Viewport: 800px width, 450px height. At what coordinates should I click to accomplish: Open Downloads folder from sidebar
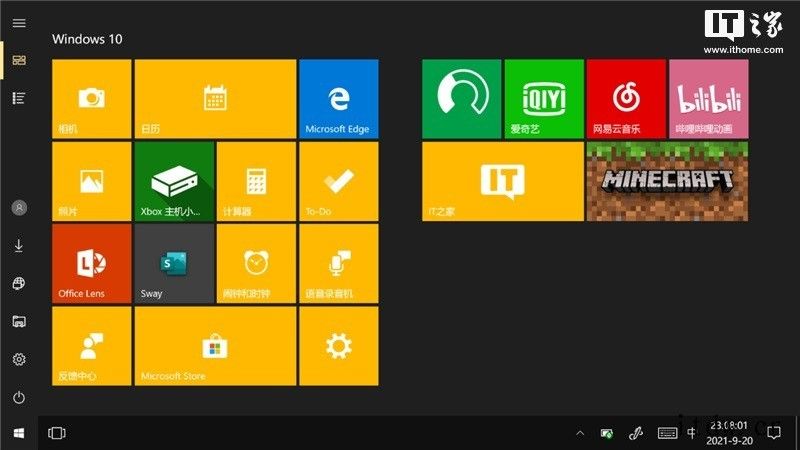(19, 245)
